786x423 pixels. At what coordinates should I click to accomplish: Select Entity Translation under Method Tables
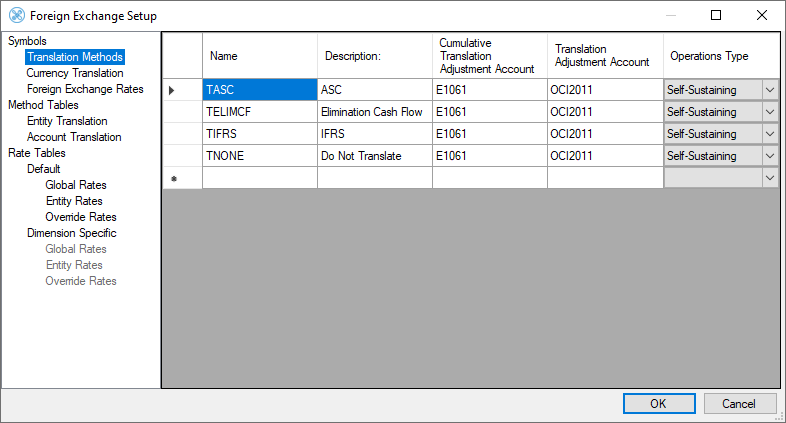point(67,121)
